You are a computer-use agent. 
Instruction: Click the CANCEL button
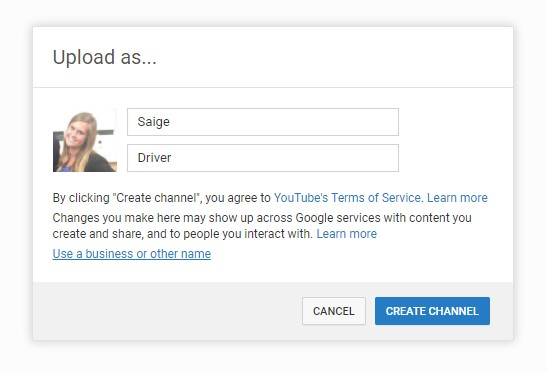tap(334, 311)
